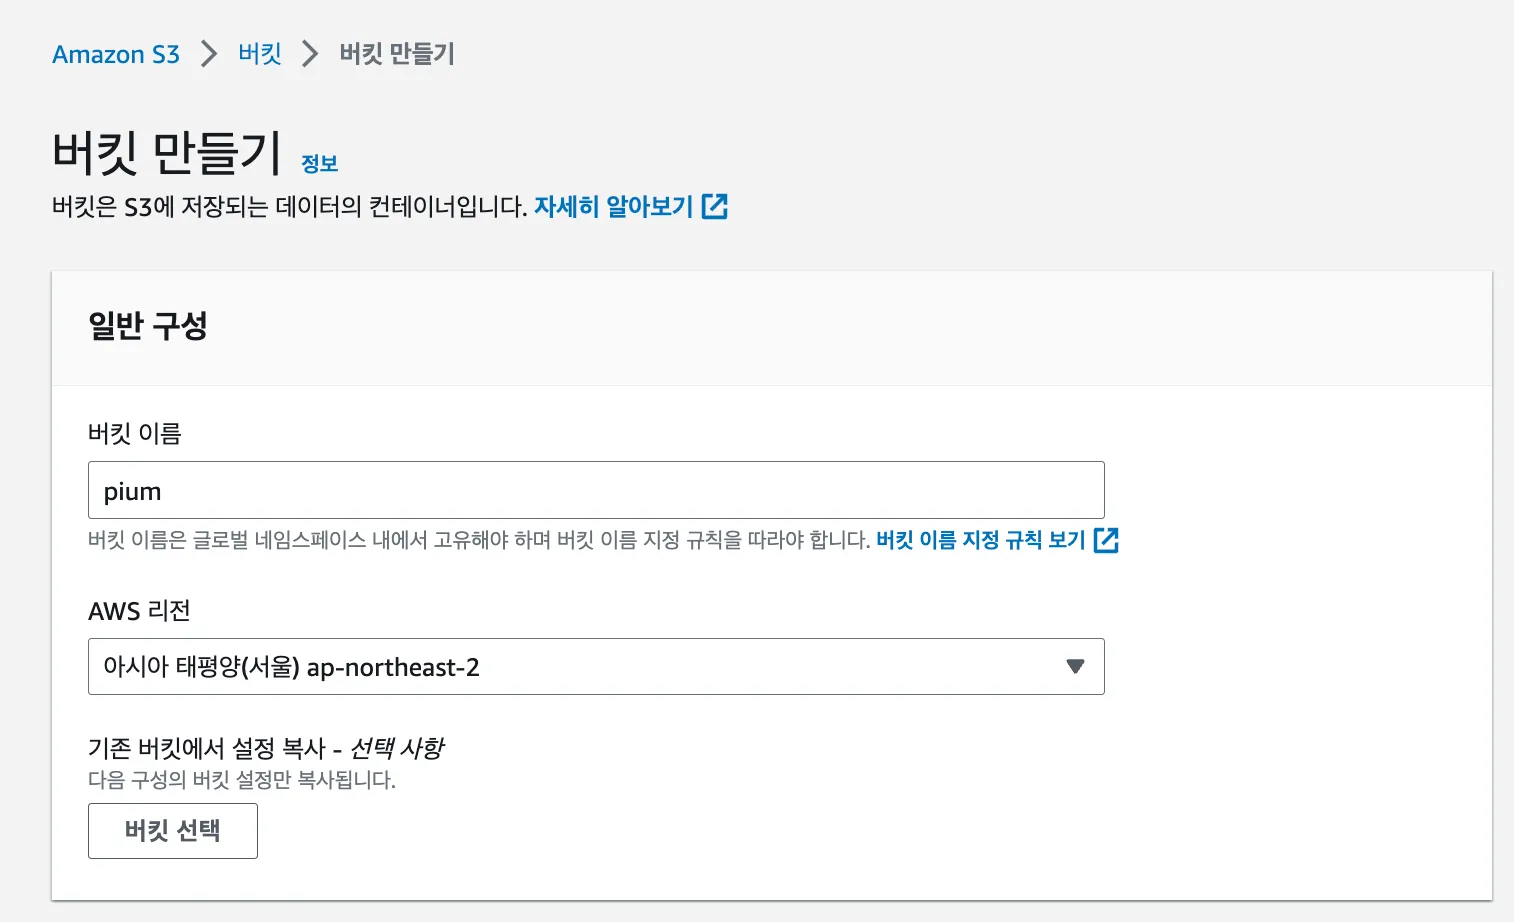1514x922 pixels.
Task: Click external-link icon after 버킷 이름 지정 규칙 보기
Action: (1106, 540)
